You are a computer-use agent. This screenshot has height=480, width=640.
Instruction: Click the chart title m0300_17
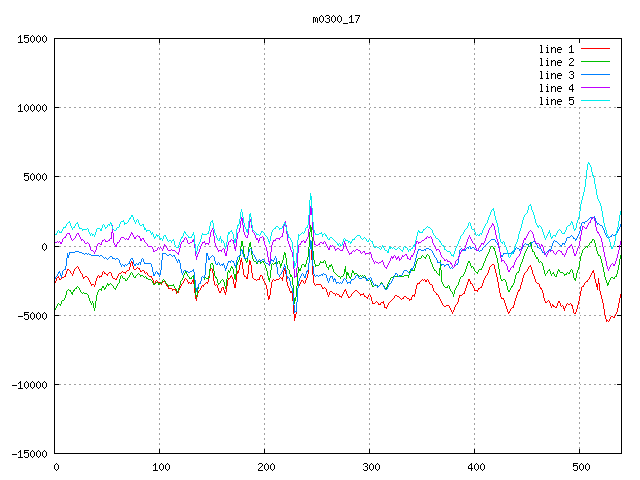pyautogui.click(x=336, y=19)
